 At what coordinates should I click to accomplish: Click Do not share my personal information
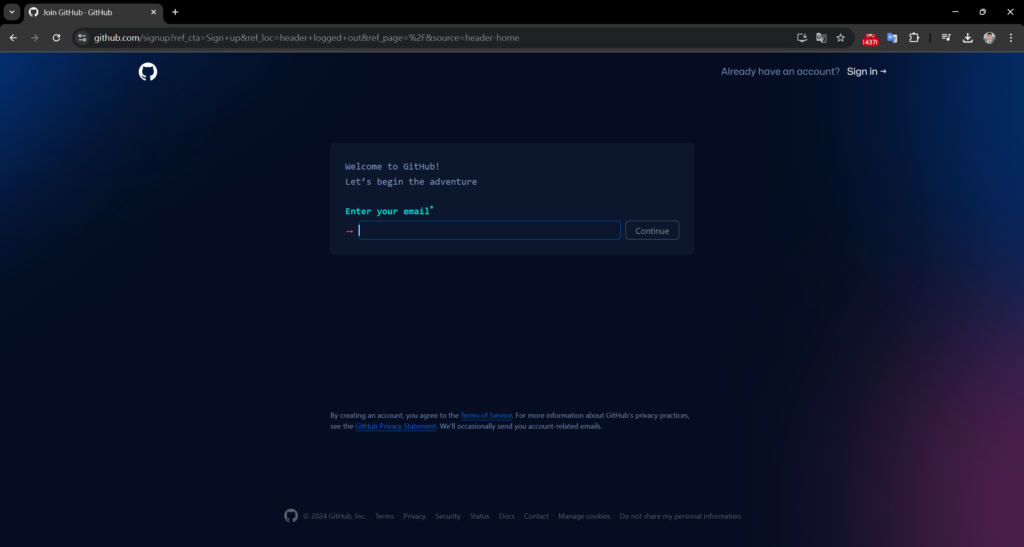(x=680, y=516)
